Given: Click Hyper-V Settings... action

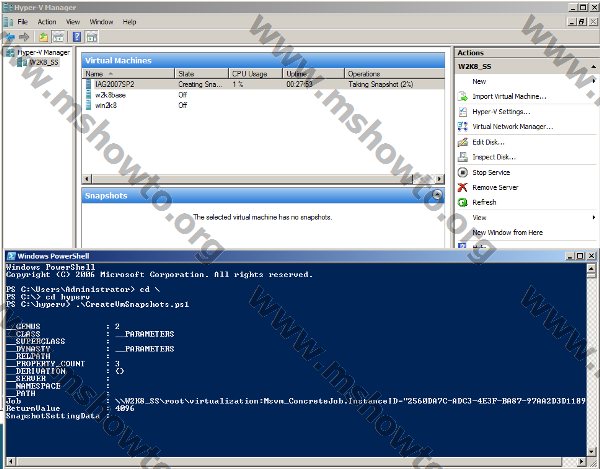Looking at the screenshot, I should pyautogui.click(x=501, y=112).
